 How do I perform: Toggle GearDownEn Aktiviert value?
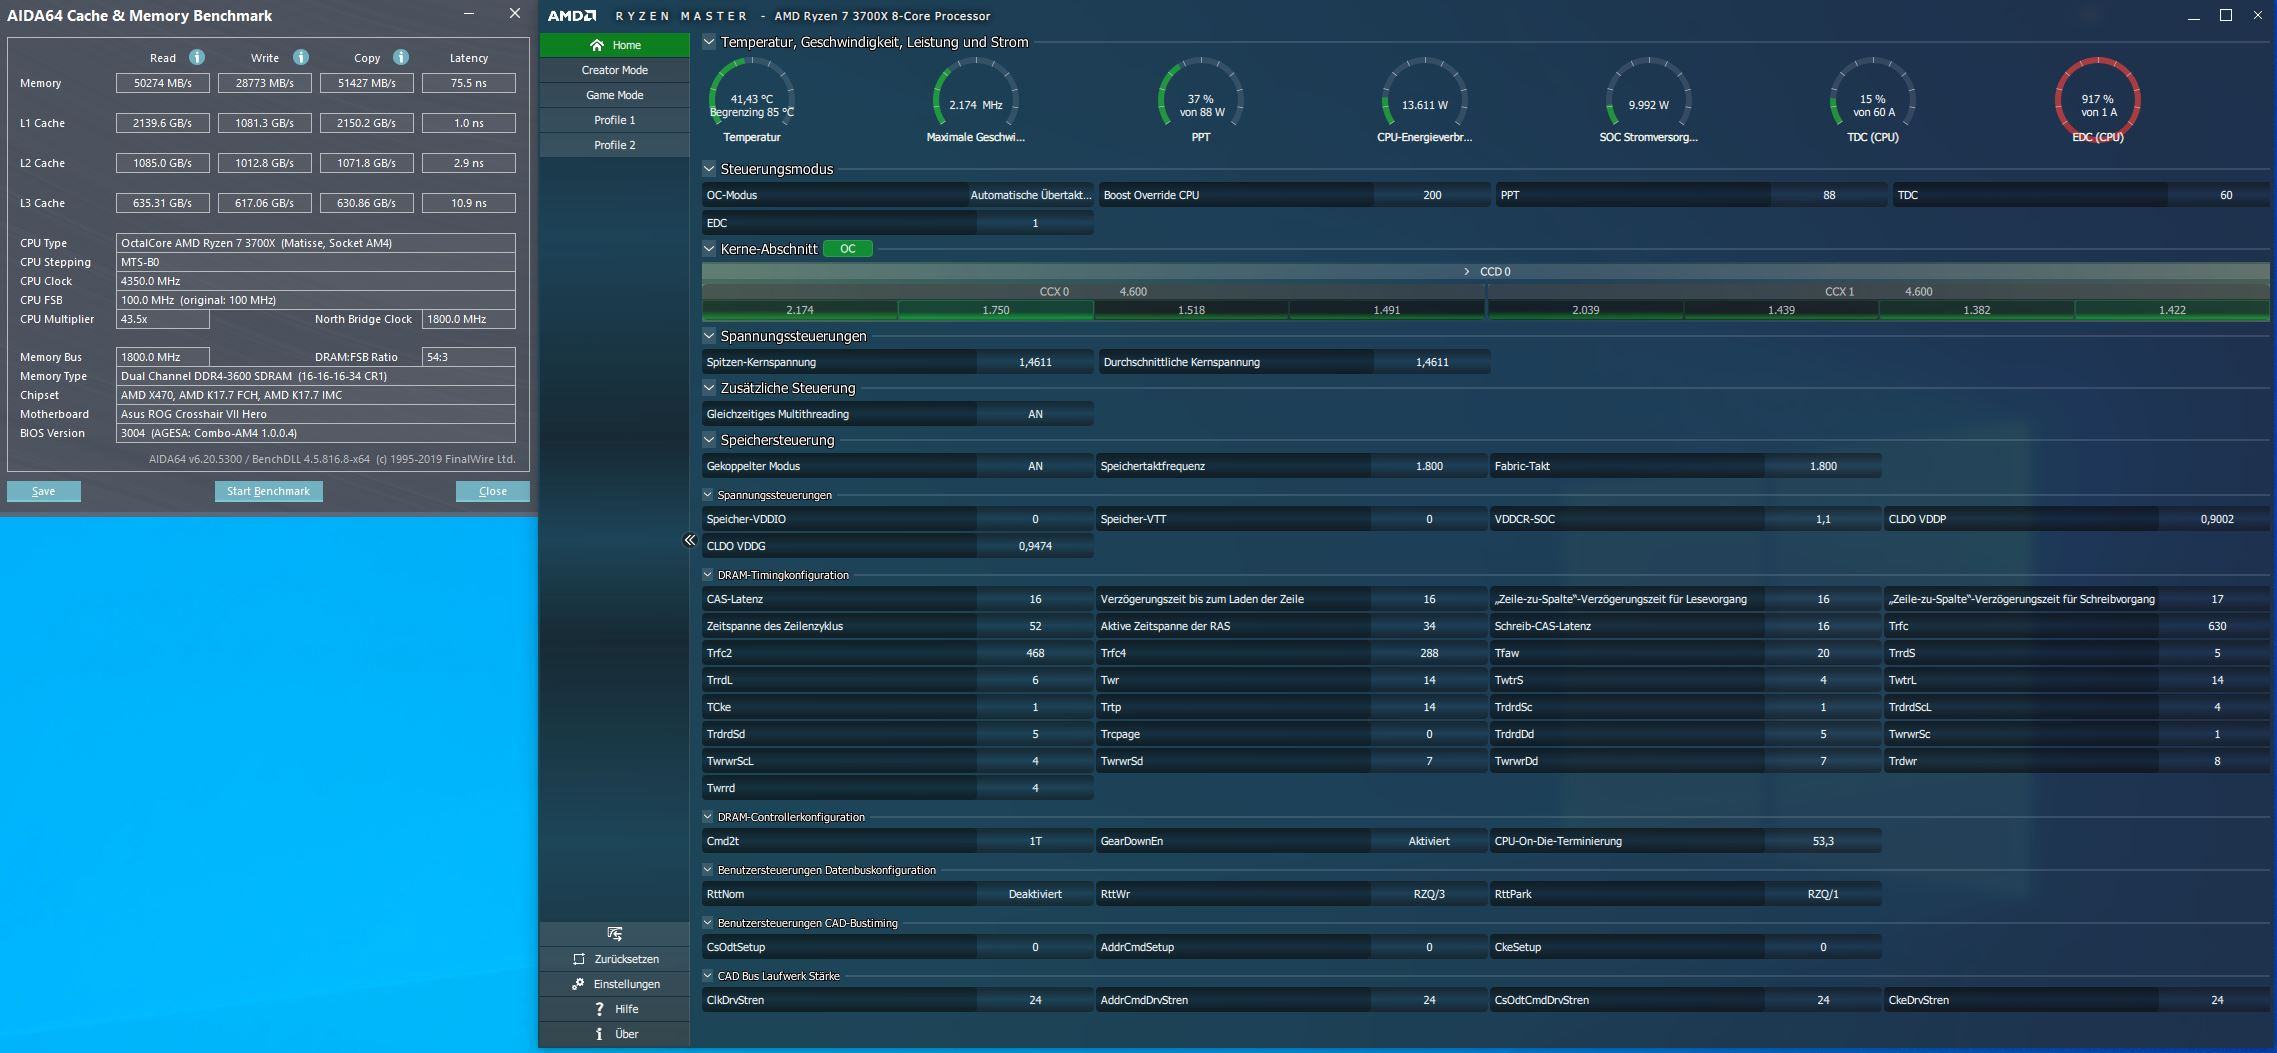pyautogui.click(x=1429, y=841)
